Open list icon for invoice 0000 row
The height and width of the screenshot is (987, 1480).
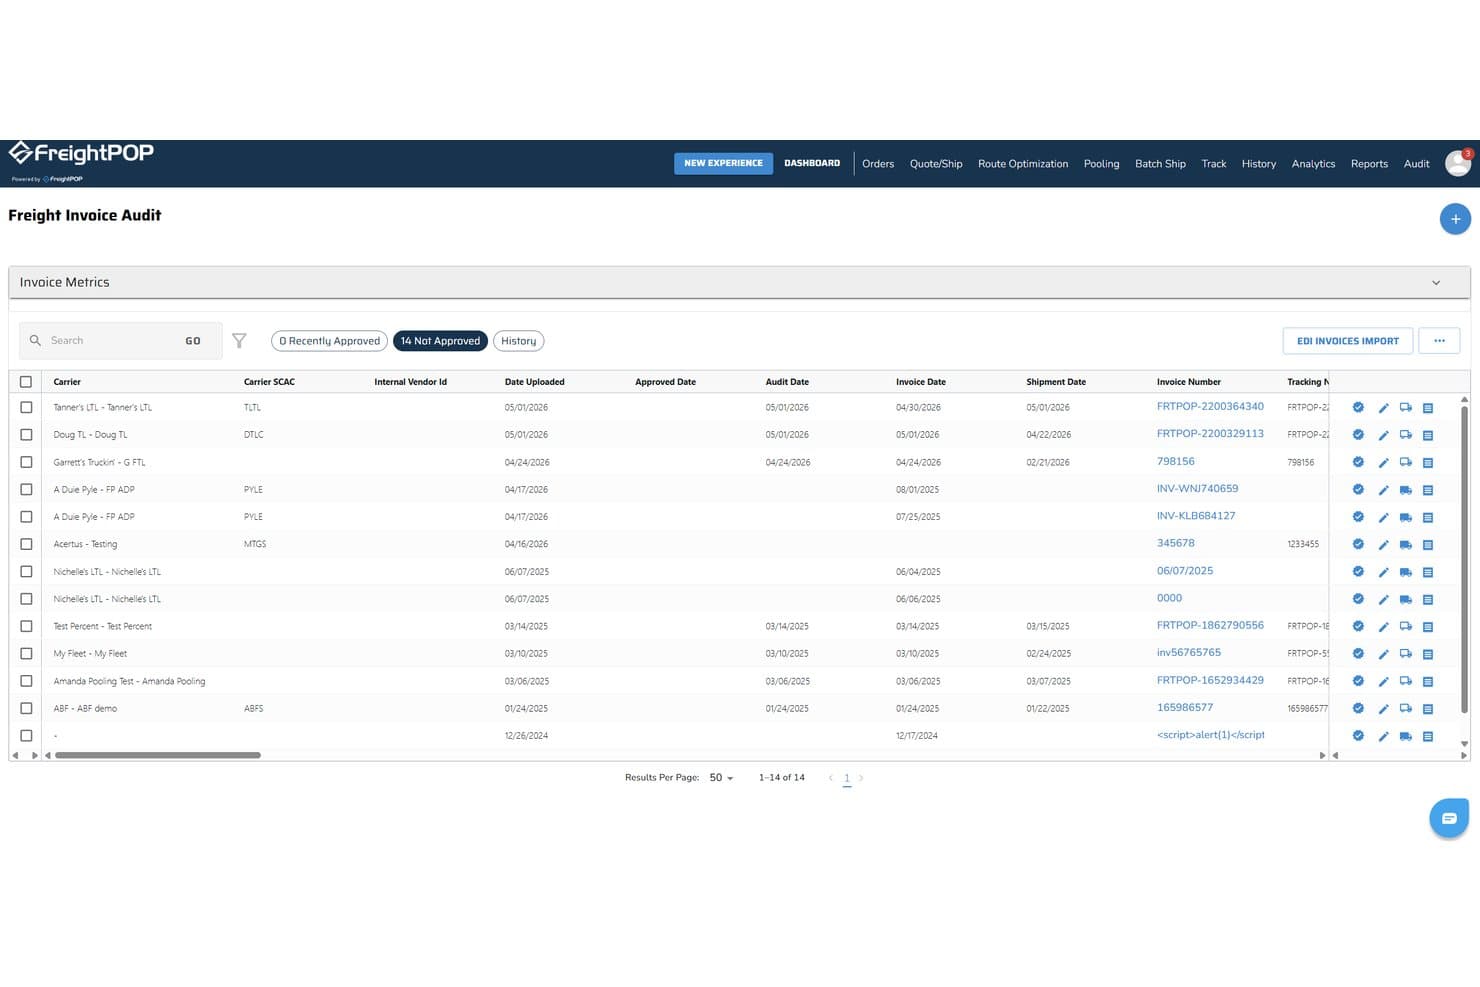1428,599
